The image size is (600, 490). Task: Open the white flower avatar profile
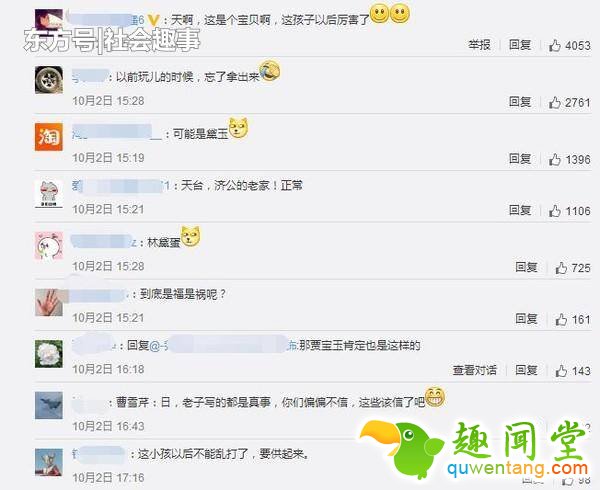pos(49,354)
